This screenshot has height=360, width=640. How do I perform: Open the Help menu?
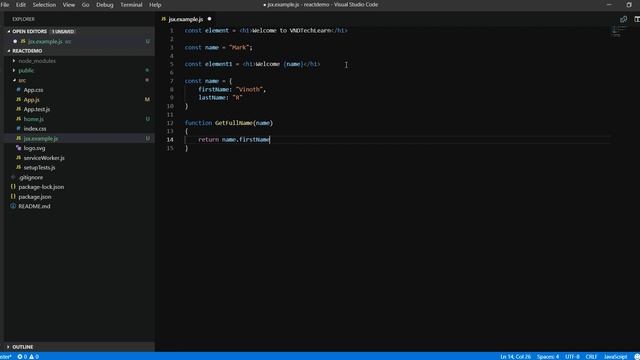(x=155, y=5)
